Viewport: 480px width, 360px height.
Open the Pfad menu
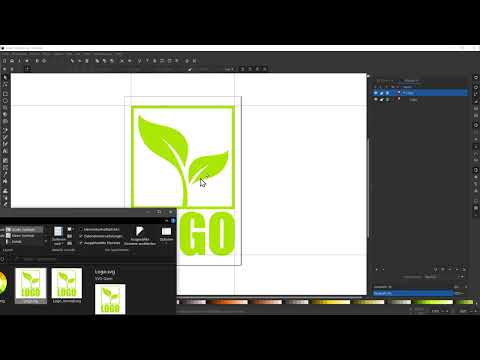tap(69, 54)
